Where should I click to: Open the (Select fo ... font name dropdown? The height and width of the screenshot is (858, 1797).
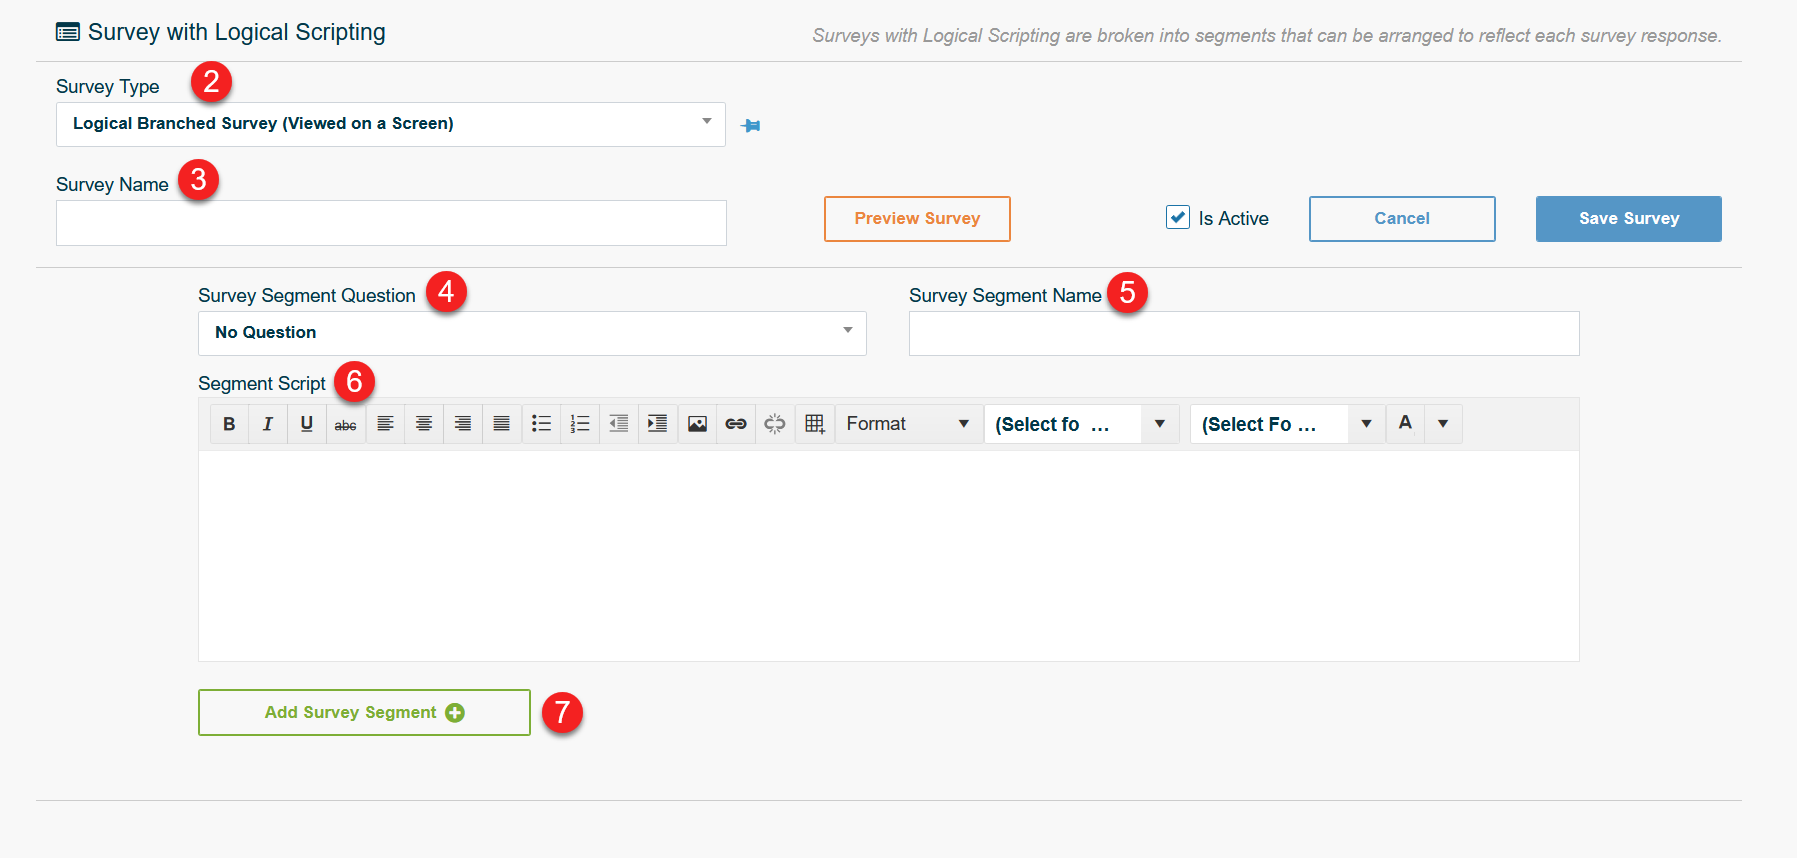tap(1082, 424)
